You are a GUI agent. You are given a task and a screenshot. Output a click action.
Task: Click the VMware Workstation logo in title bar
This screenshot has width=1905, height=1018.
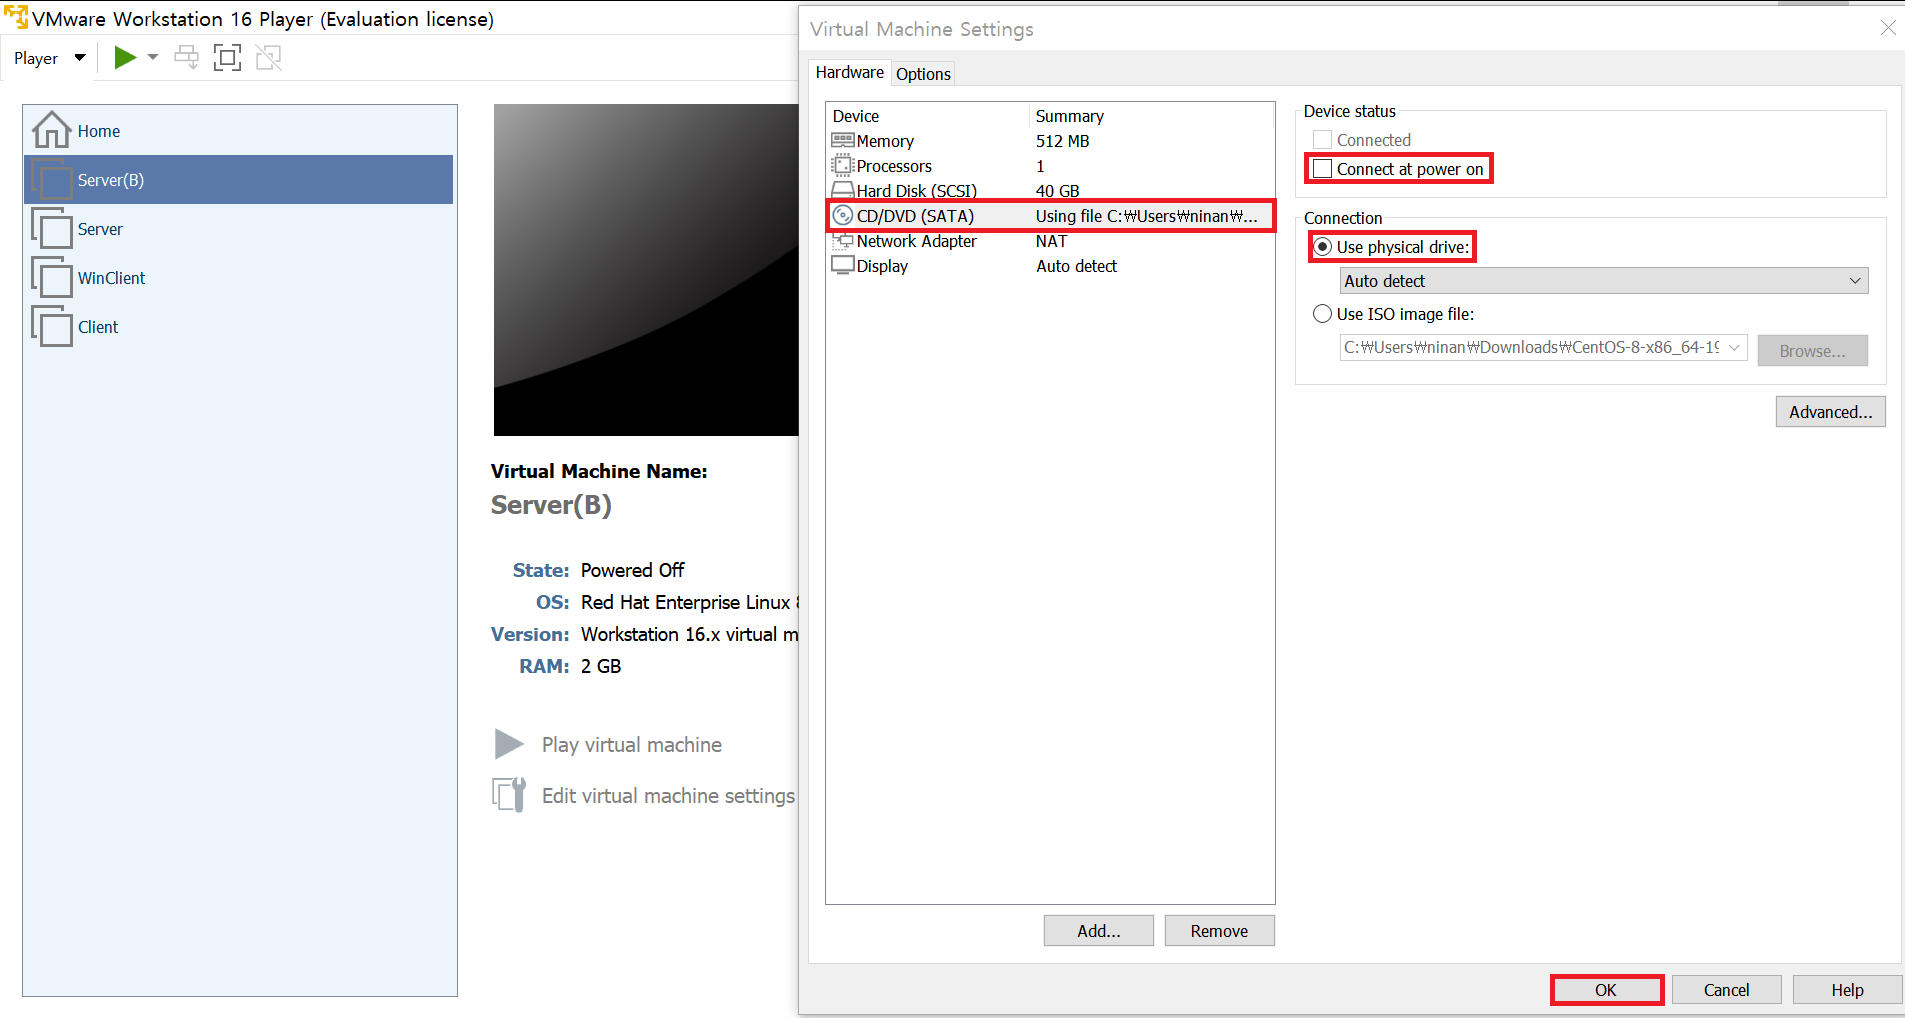pos(16,18)
